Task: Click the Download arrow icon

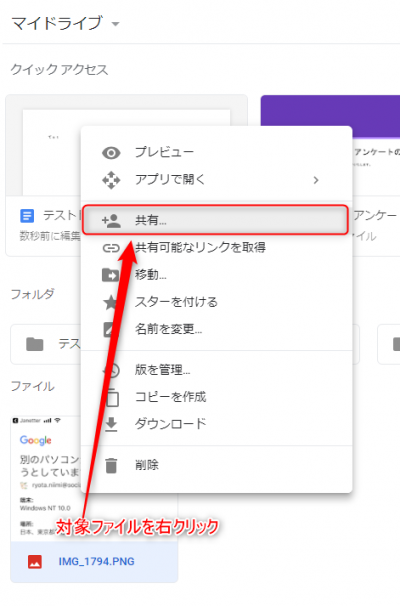Action: pyautogui.click(x=111, y=424)
